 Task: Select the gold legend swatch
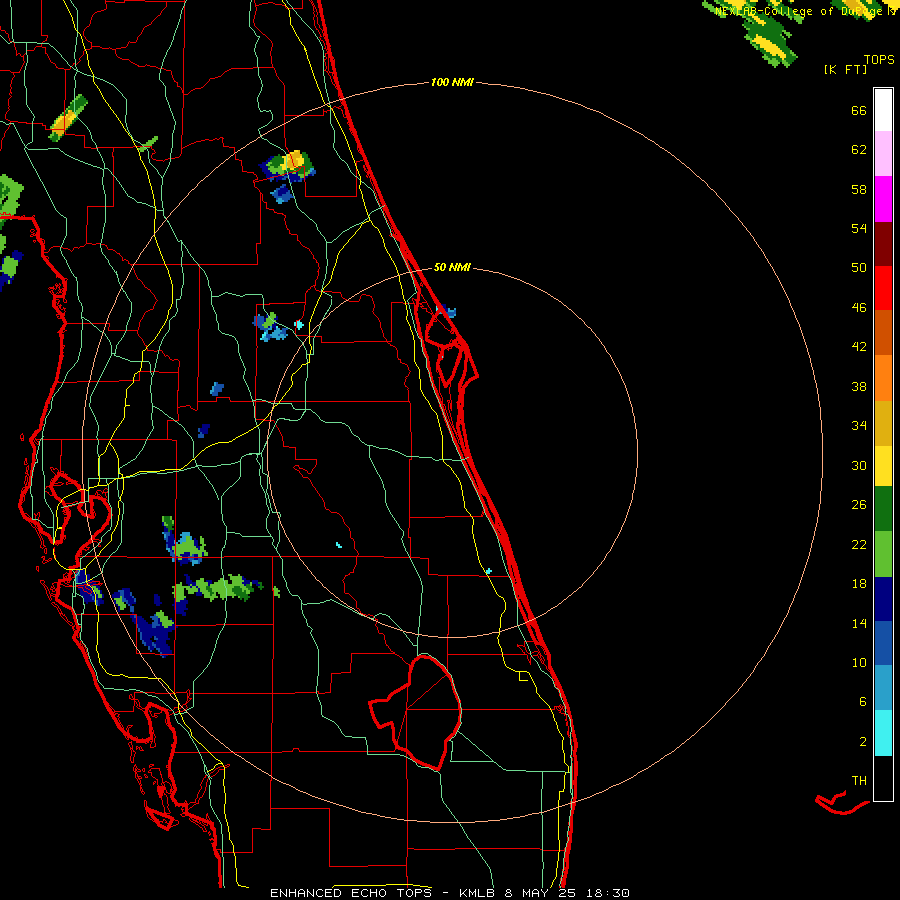point(883,423)
